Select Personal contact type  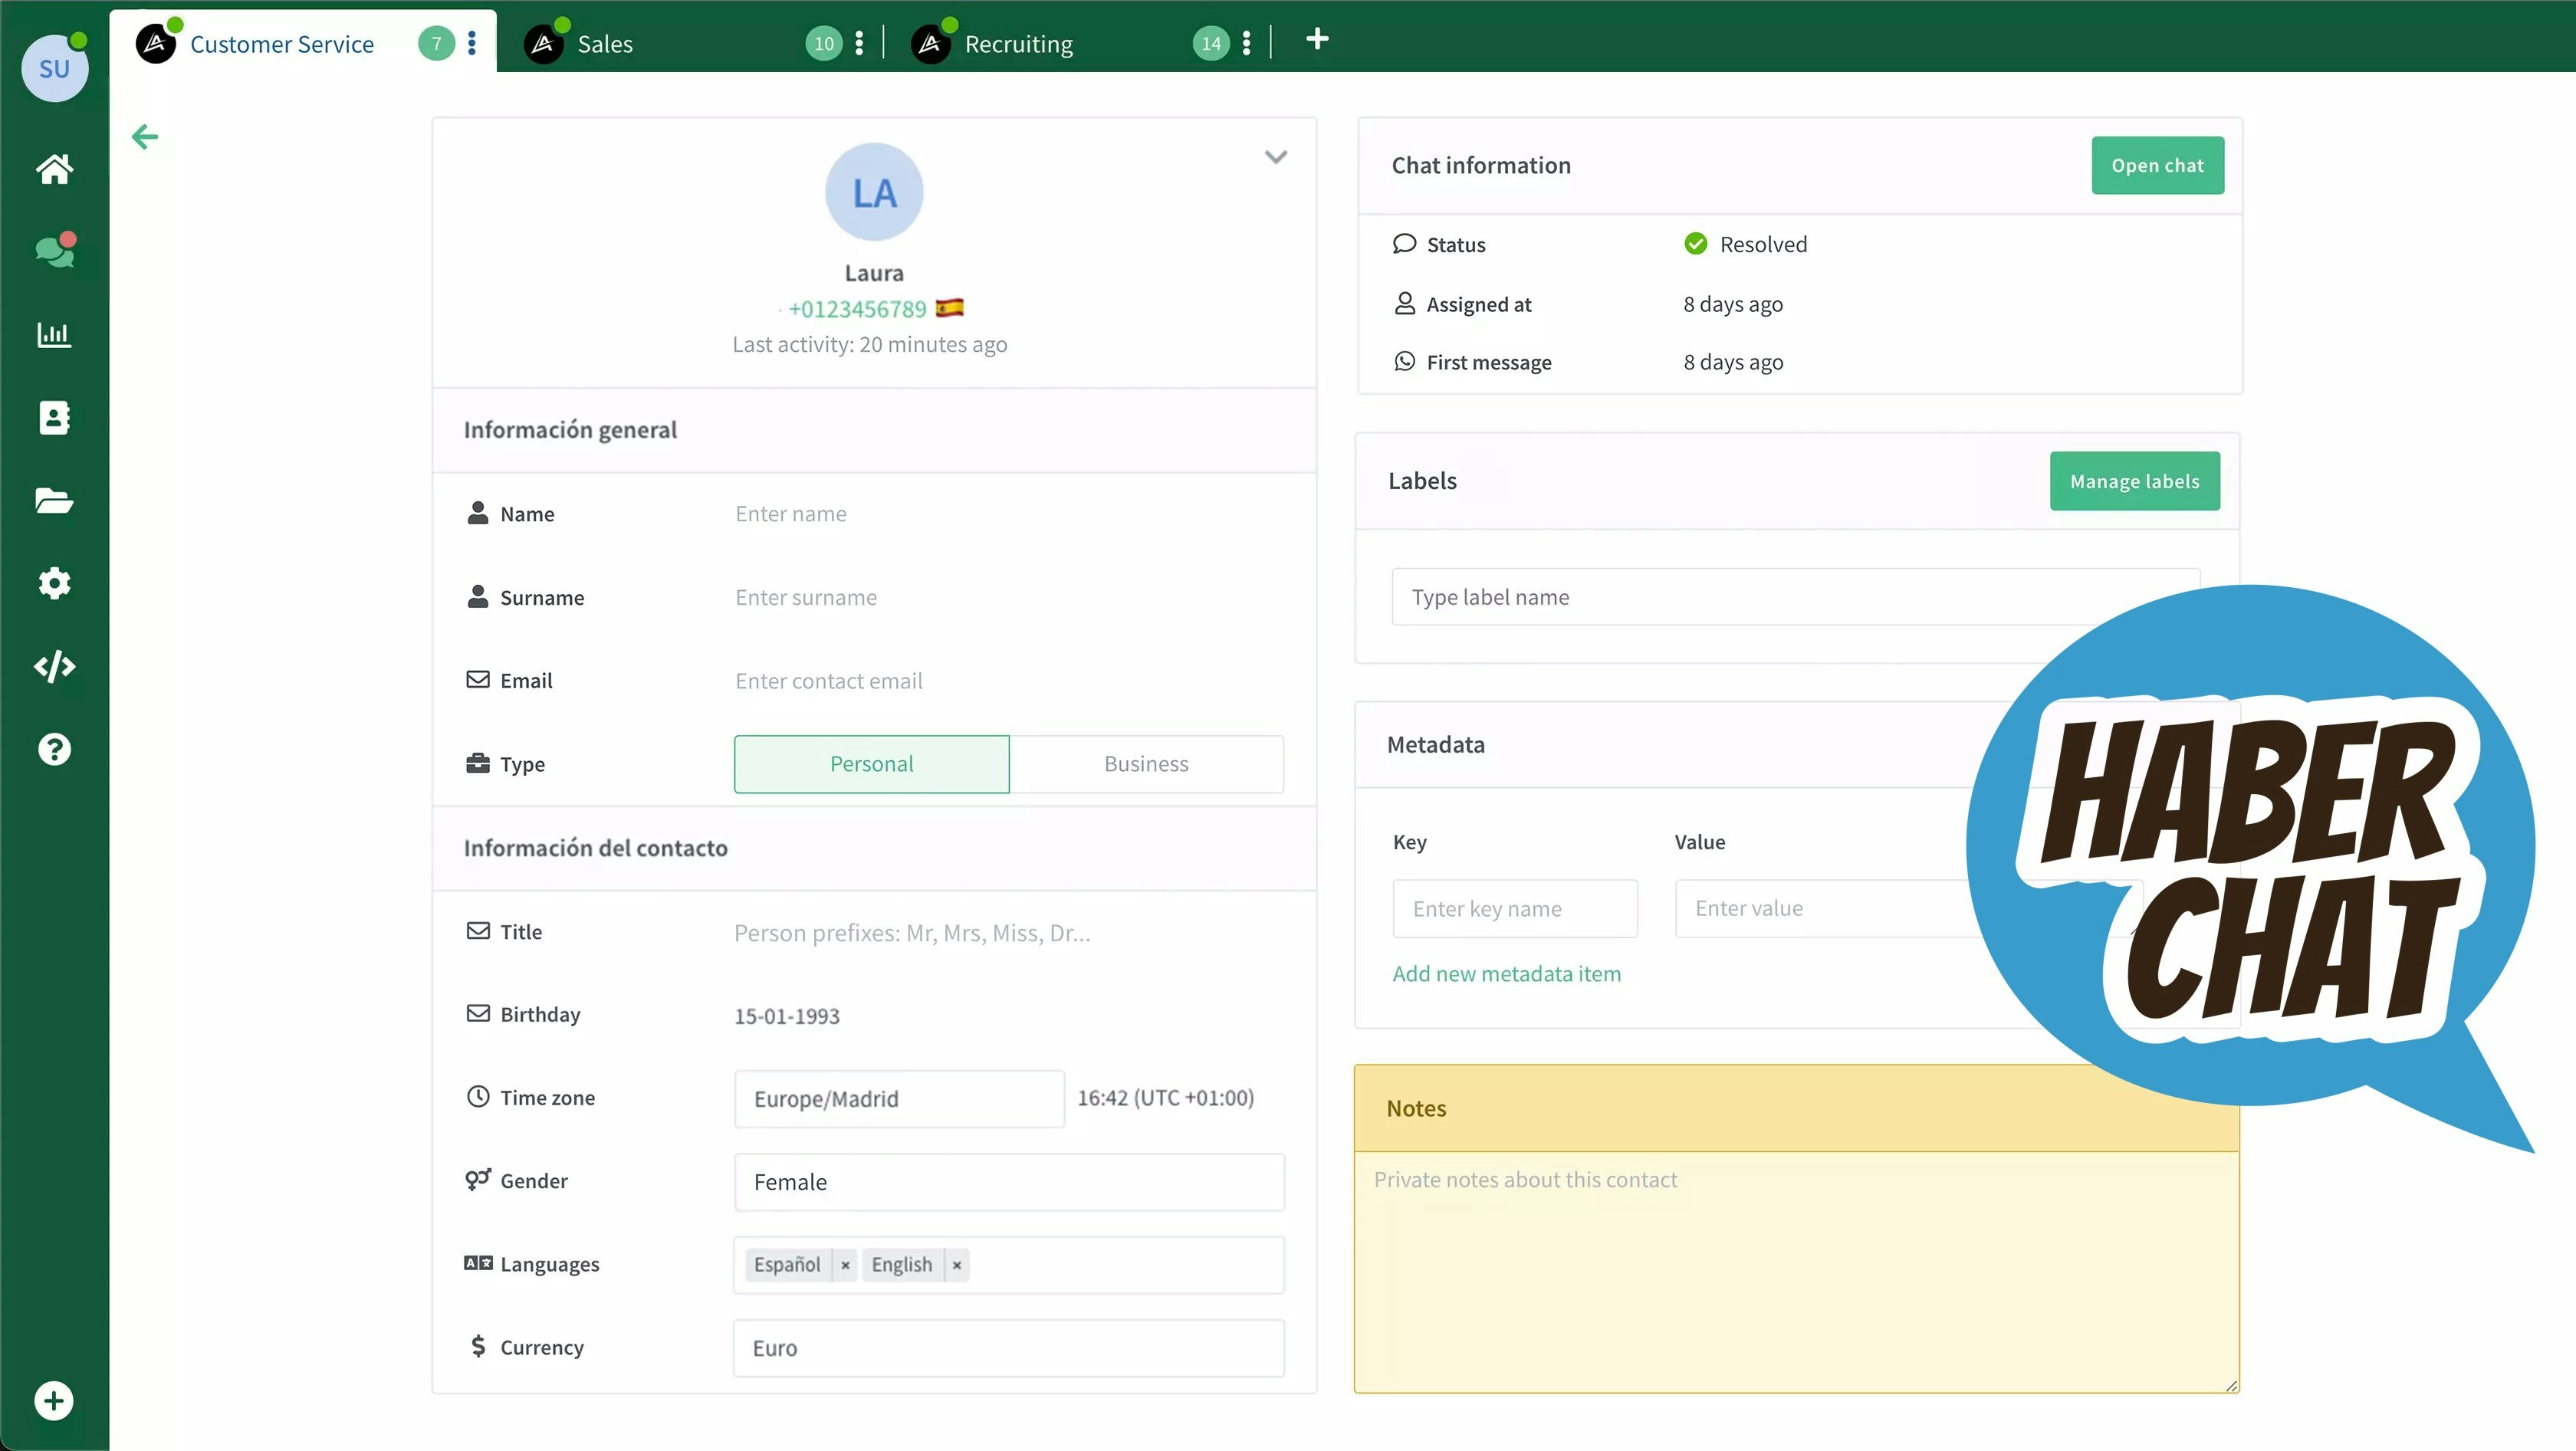pyautogui.click(x=871, y=764)
